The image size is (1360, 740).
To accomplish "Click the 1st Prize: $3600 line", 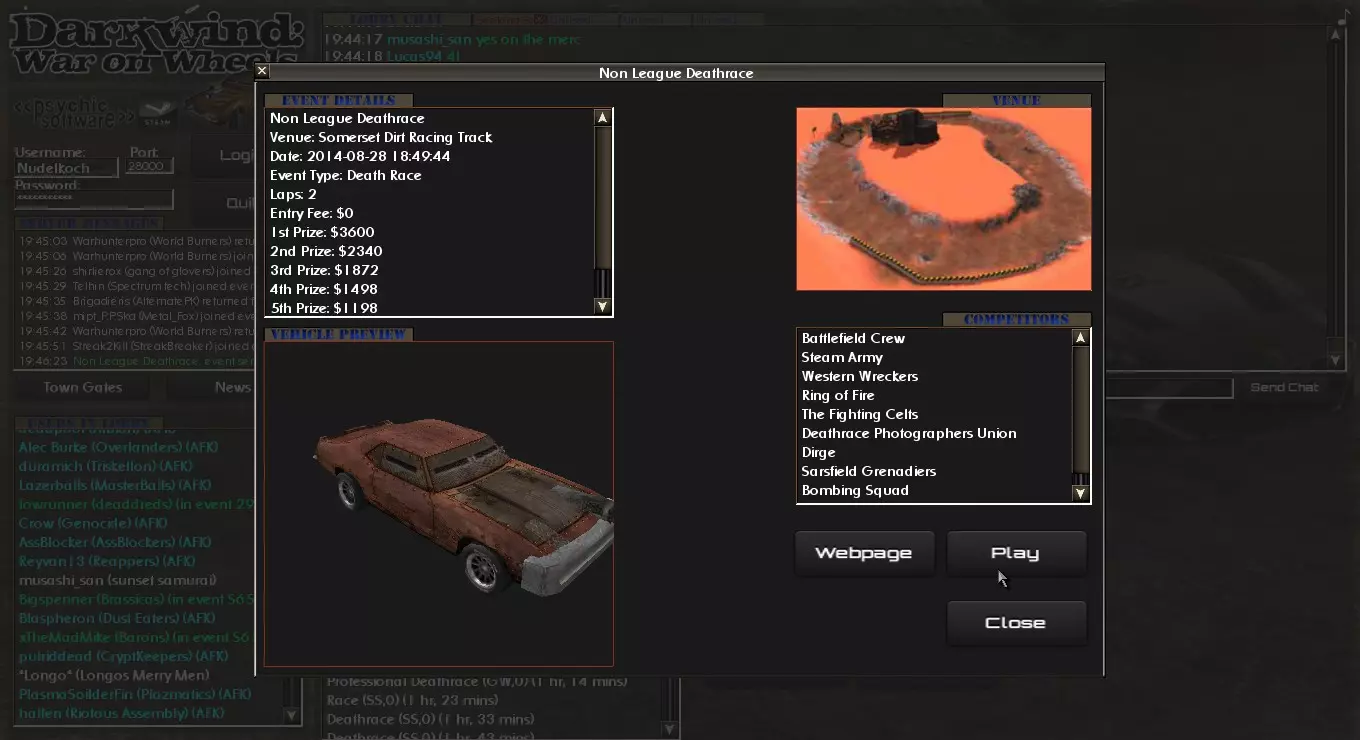I will (x=322, y=232).
